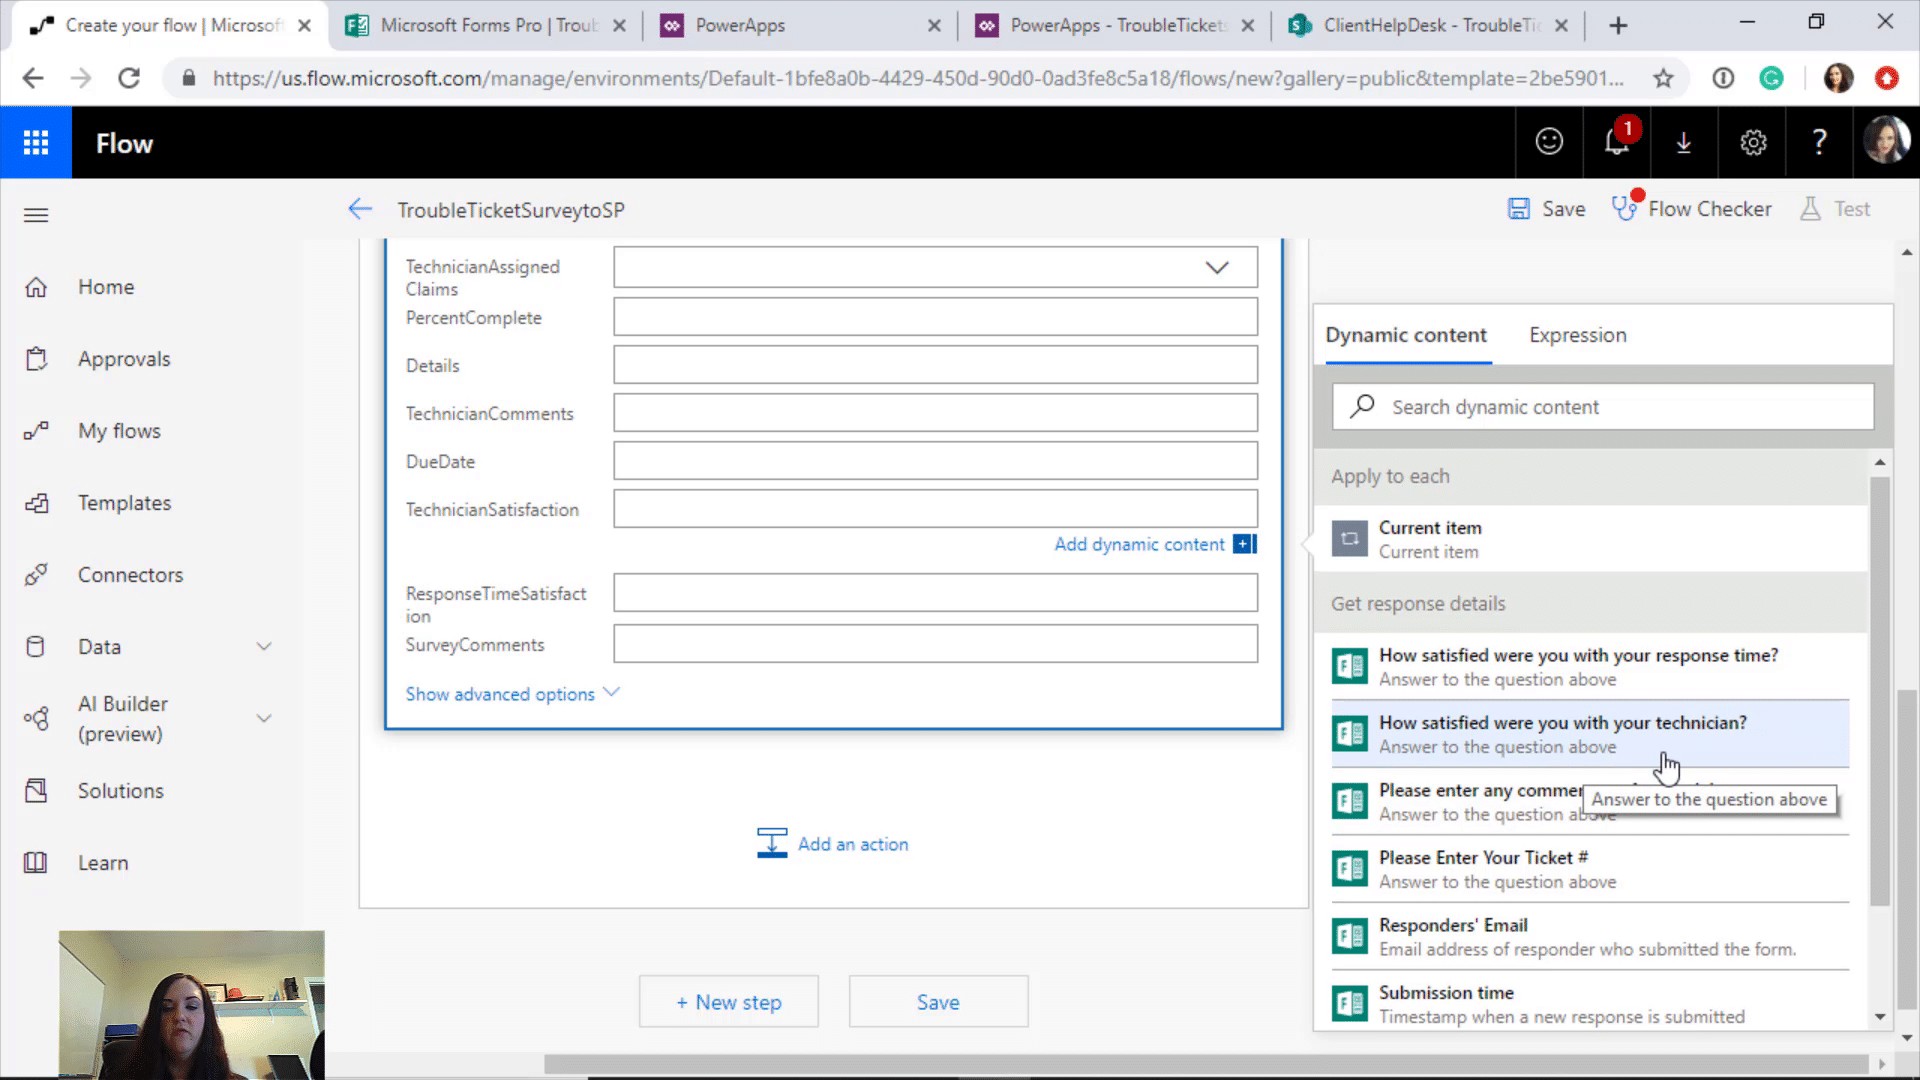Click inside the ResponseTimeSatisfaction field

935,593
